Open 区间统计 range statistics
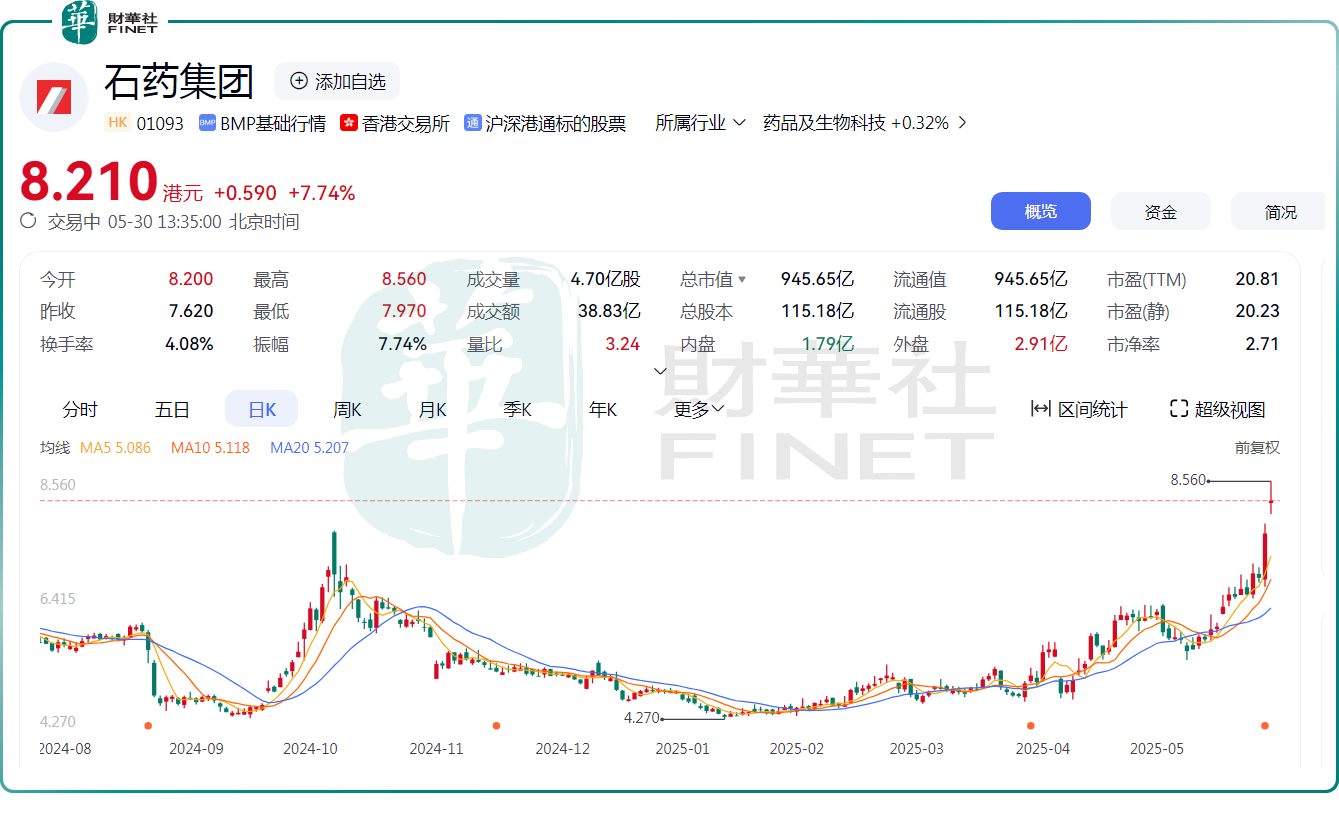 tap(1078, 409)
